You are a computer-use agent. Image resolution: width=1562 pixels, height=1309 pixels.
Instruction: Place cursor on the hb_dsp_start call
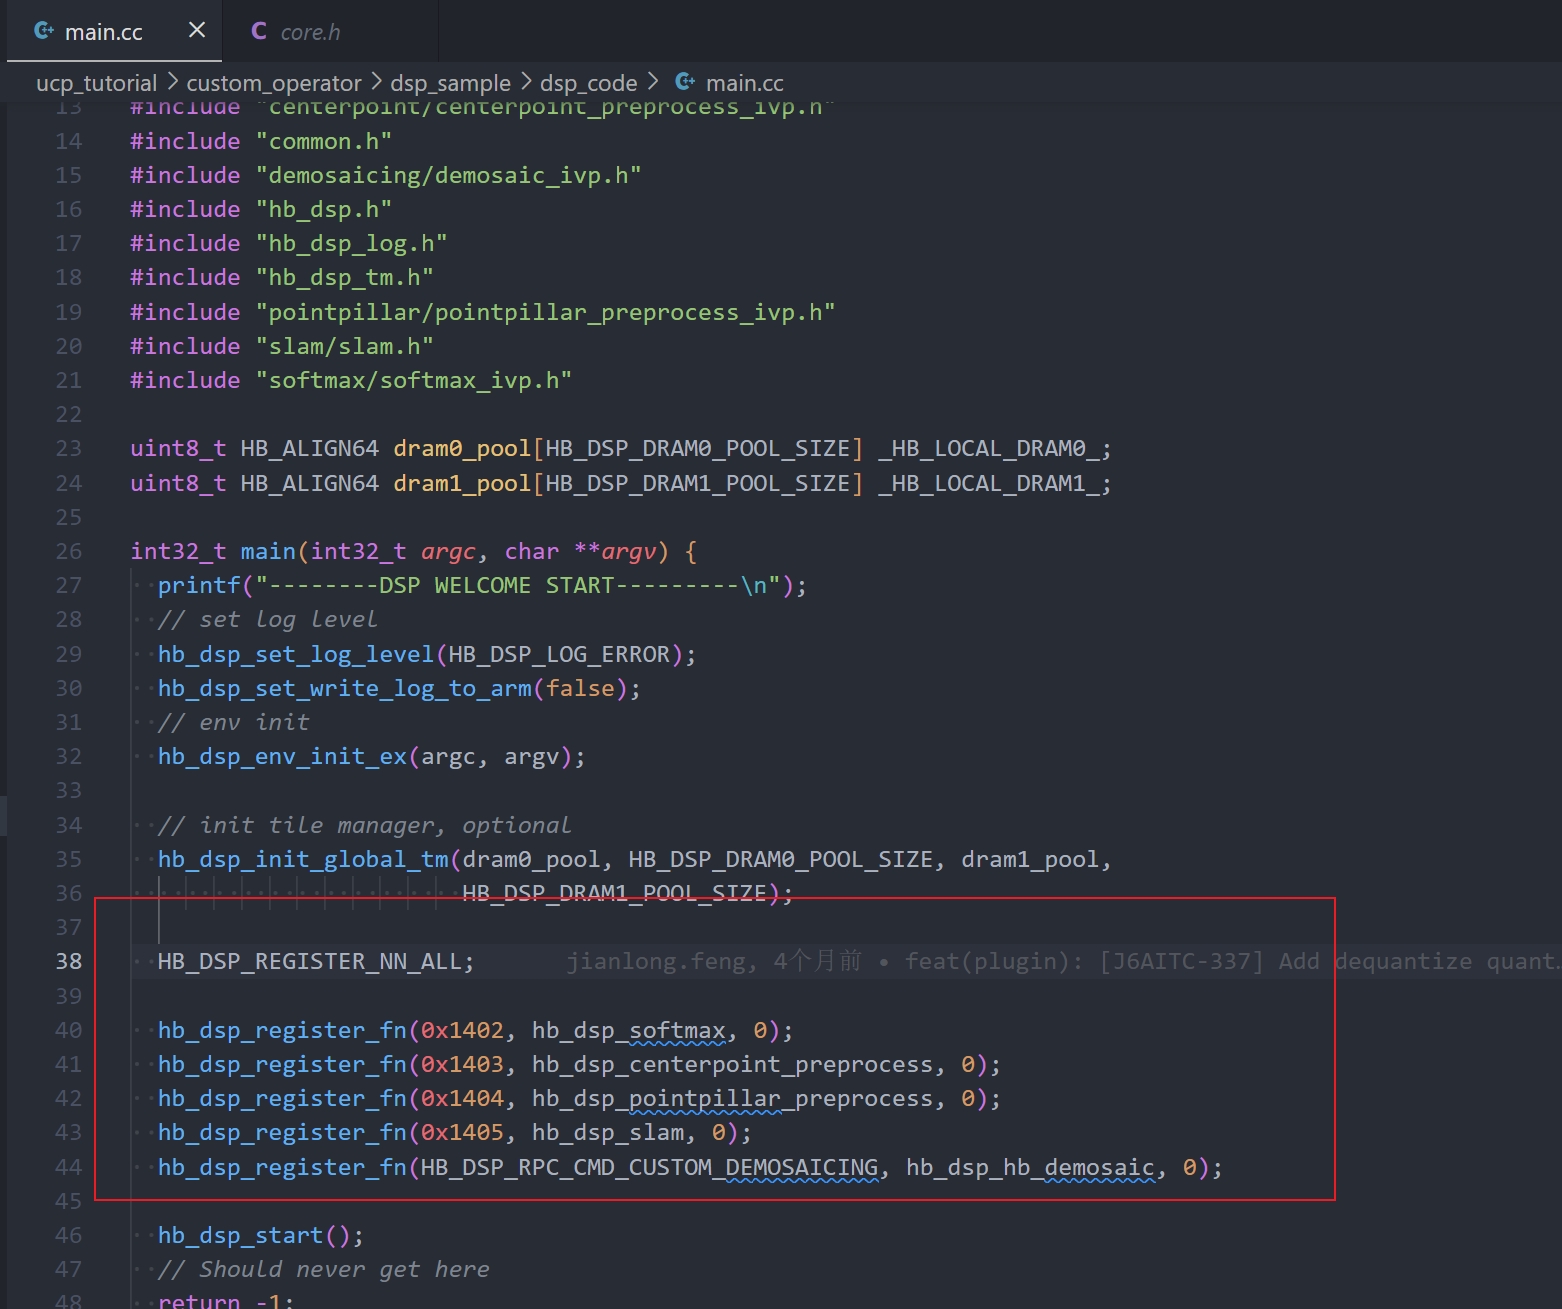pos(240,1235)
